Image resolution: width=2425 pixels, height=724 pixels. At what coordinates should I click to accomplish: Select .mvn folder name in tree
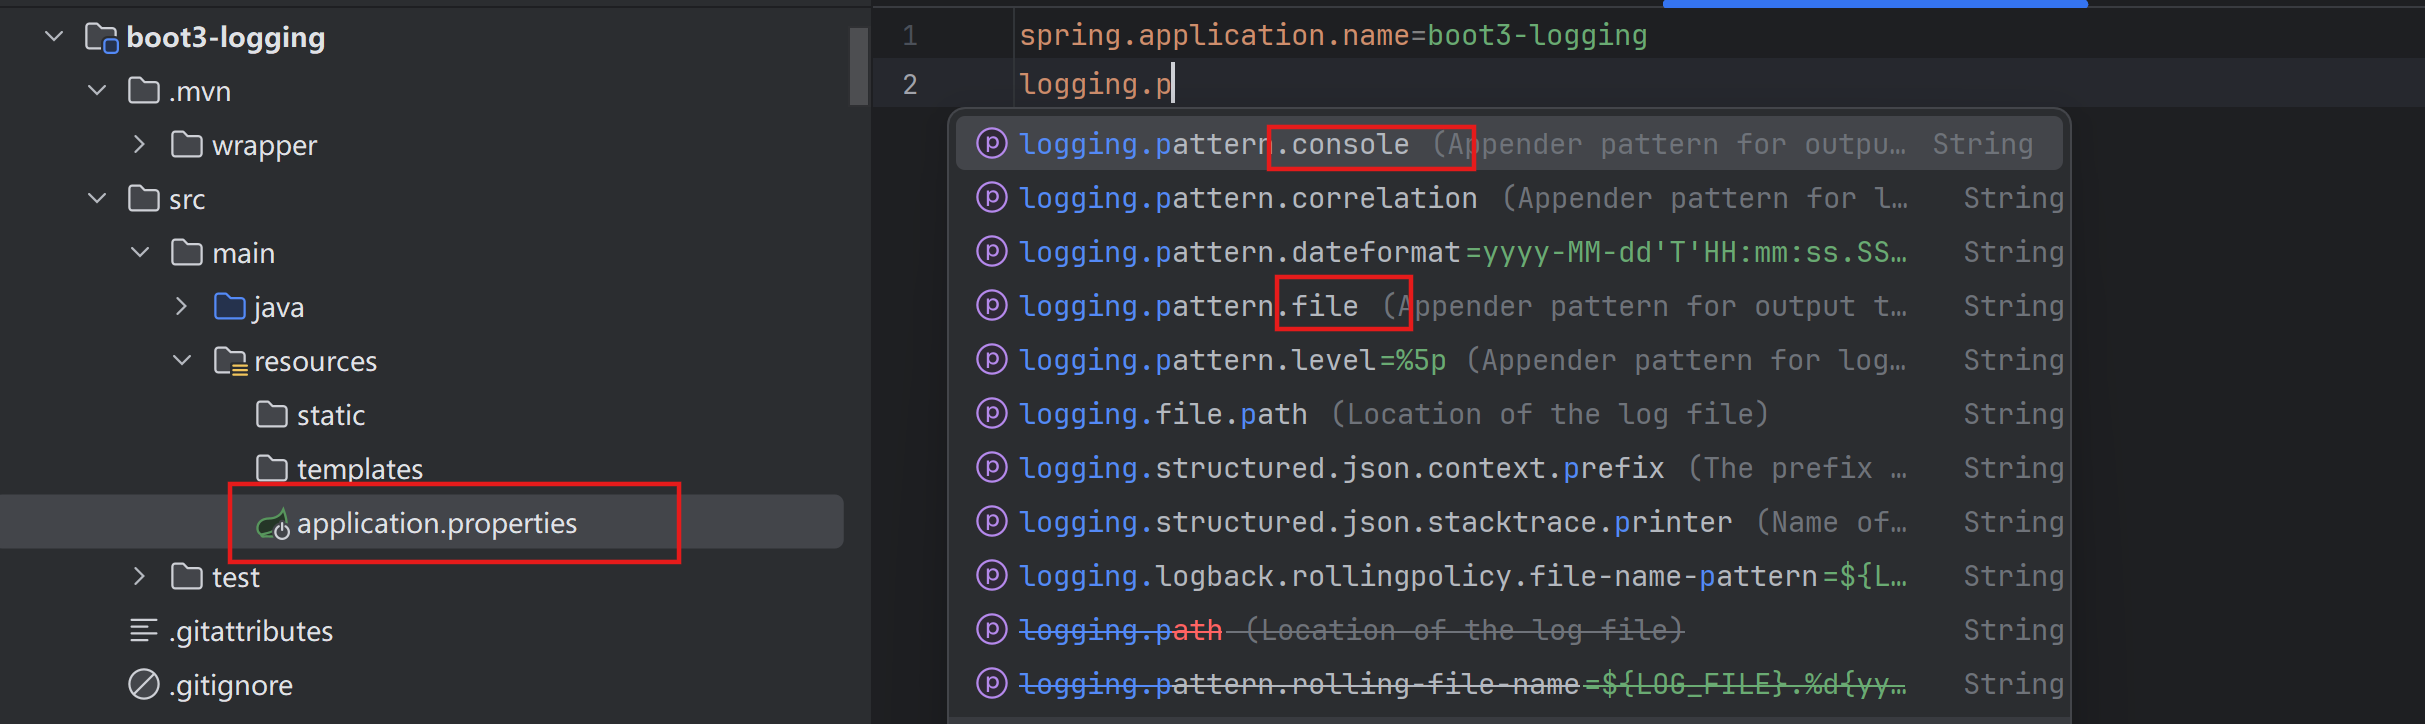click(200, 91)
